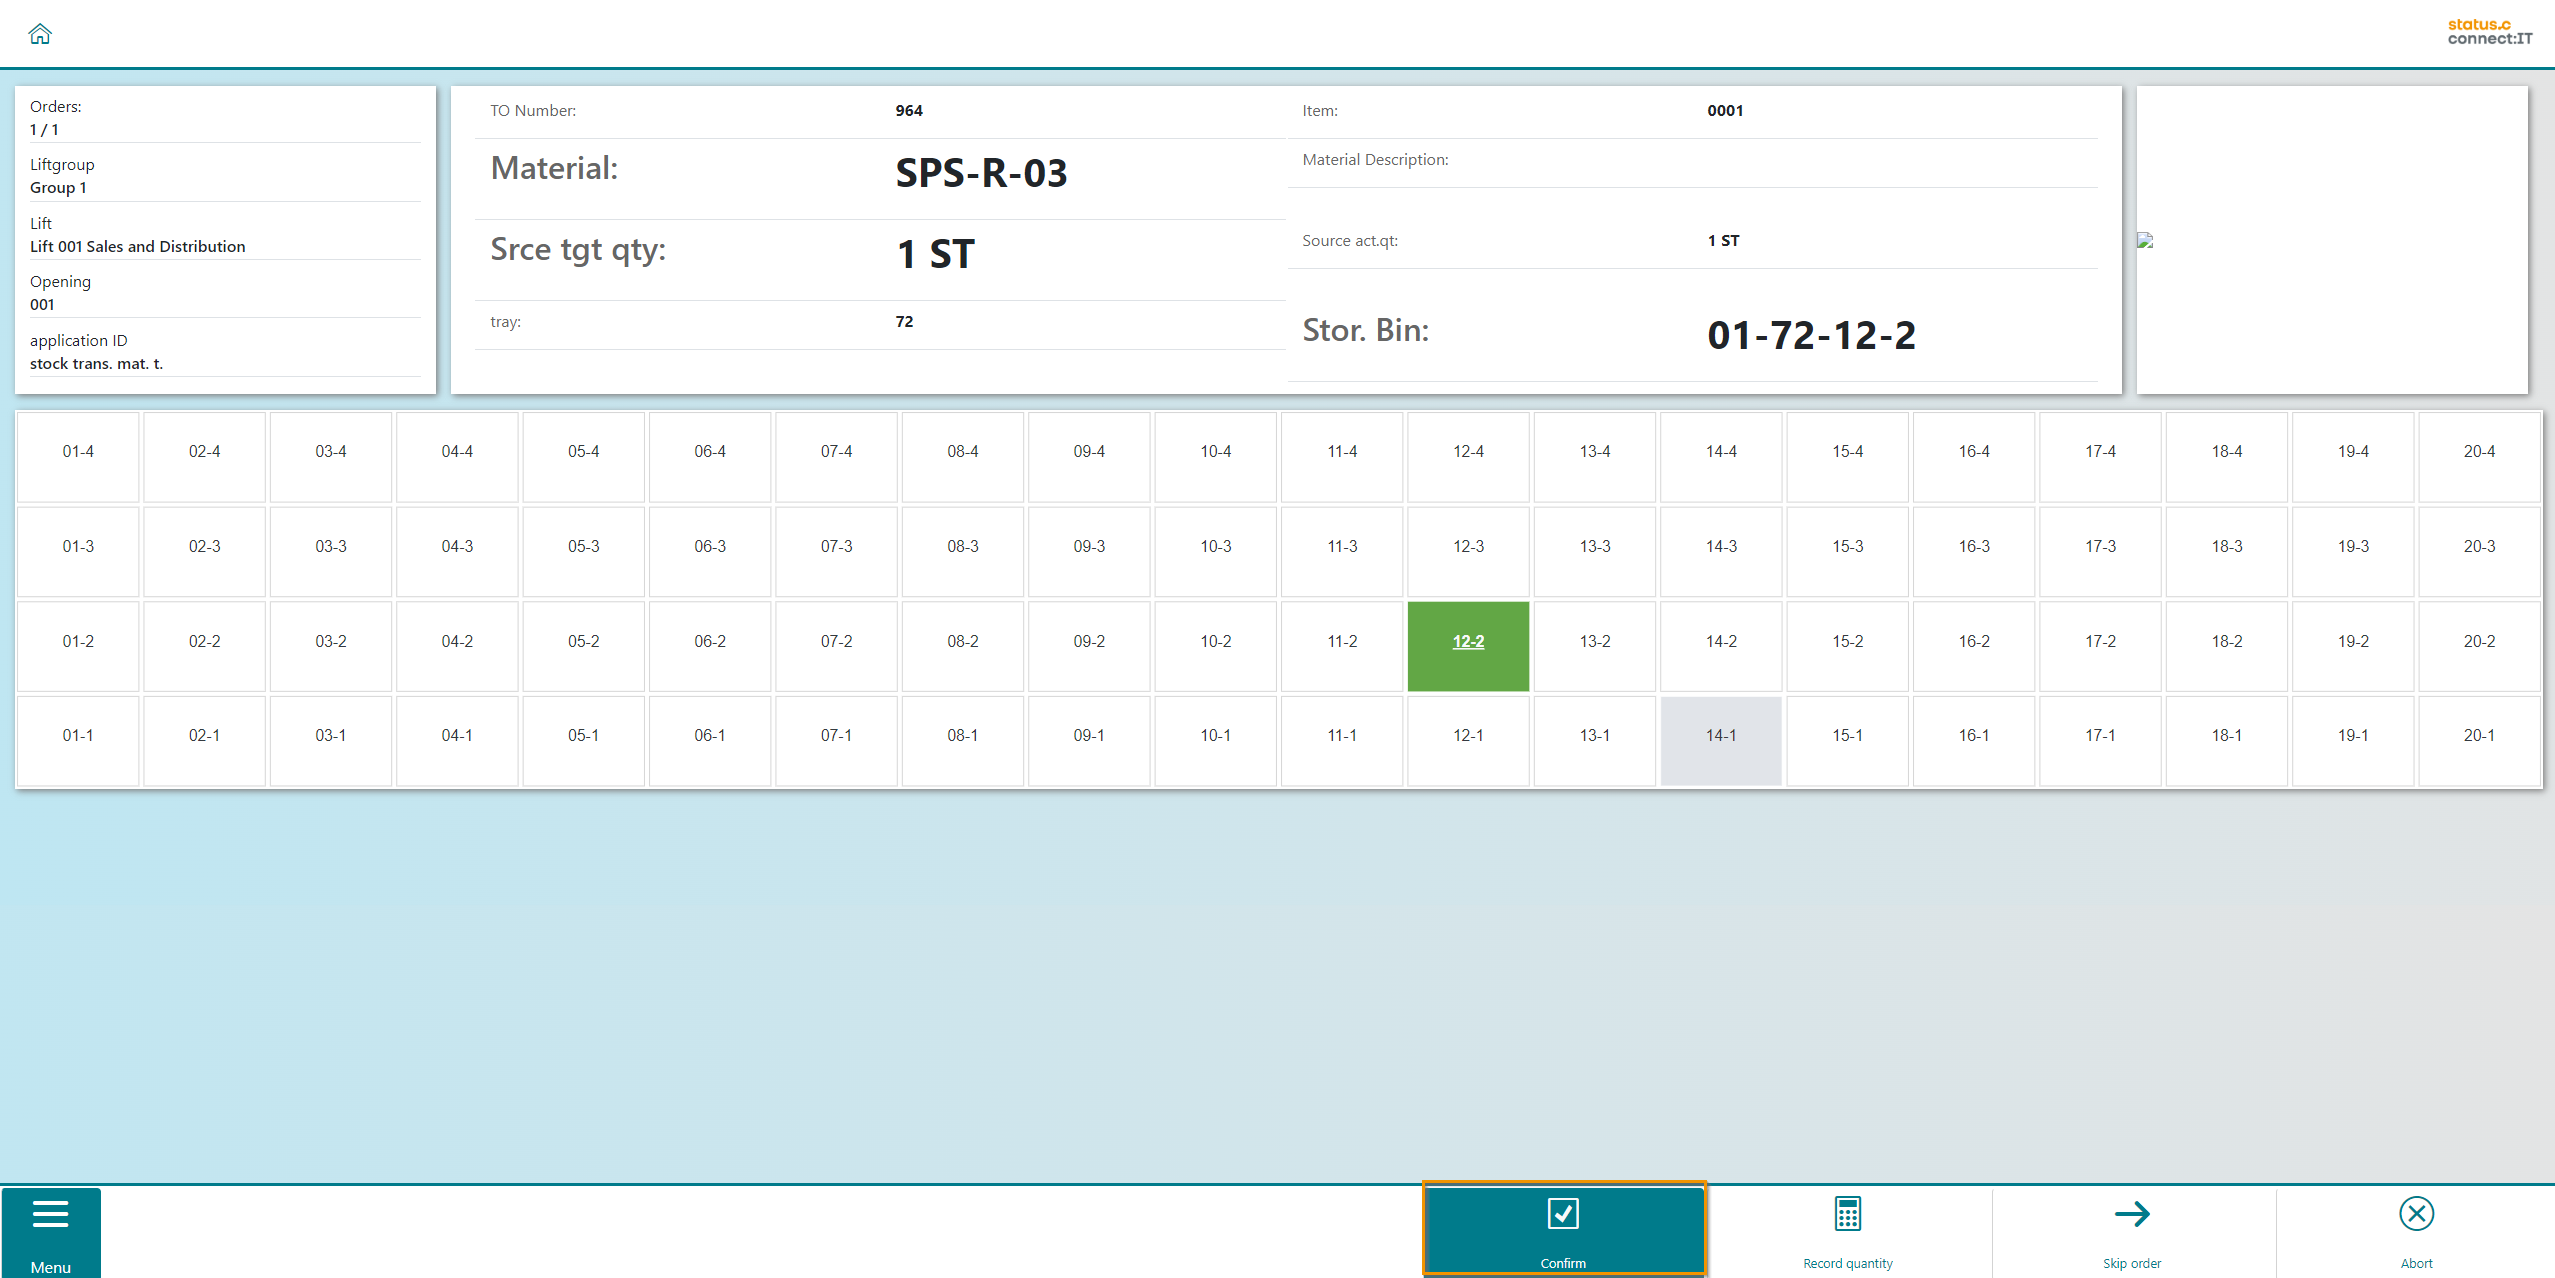This screenshot has height=1278, width=2555.
Task: Click the status.c connect:IT logo
Action: point(2489,32)
